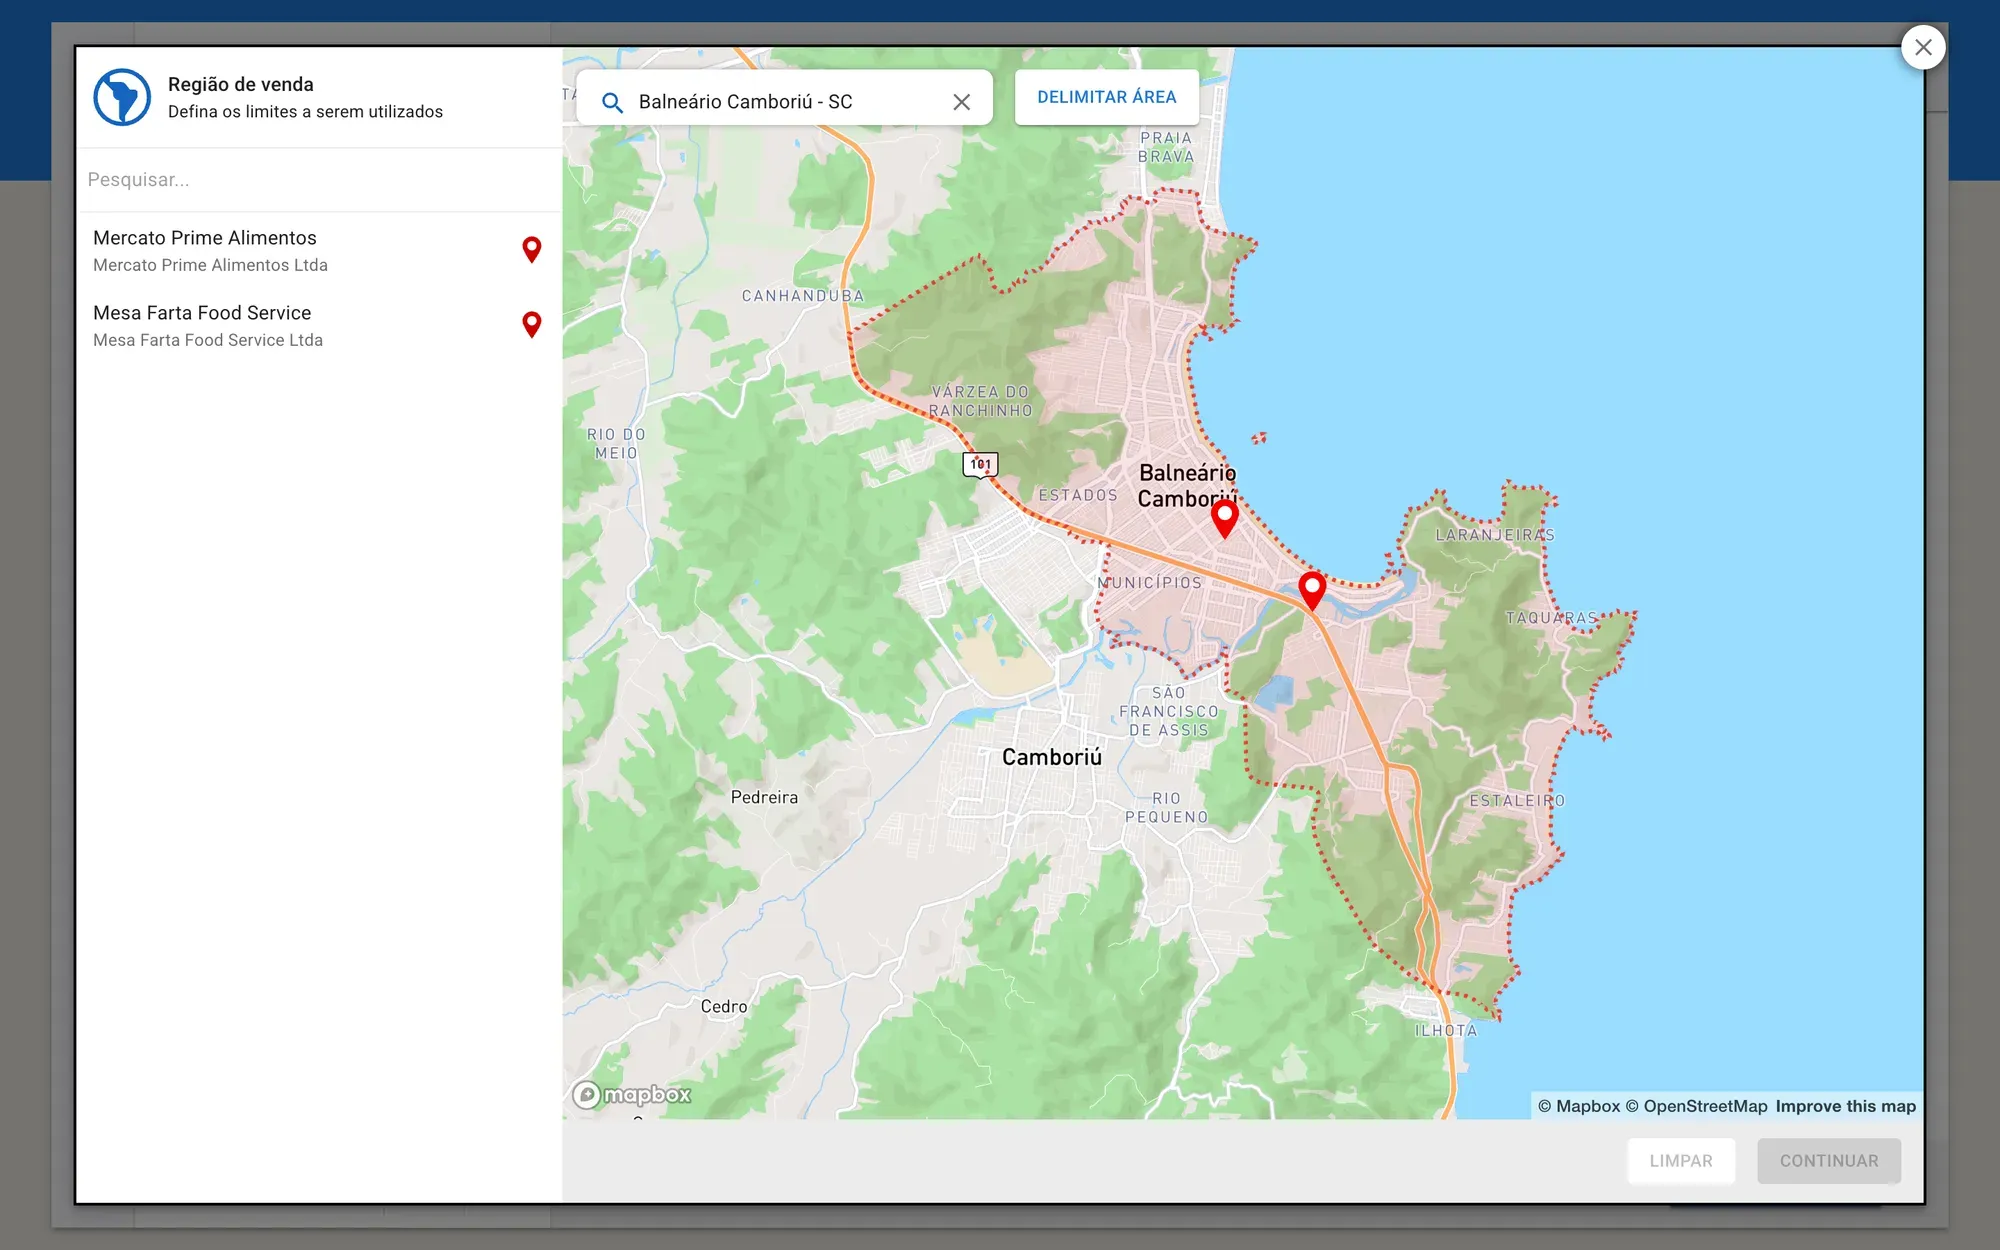
Task: Select Mercato Prime Alimentos list entry
Action: pyautogui.click(x=319, y=250)
